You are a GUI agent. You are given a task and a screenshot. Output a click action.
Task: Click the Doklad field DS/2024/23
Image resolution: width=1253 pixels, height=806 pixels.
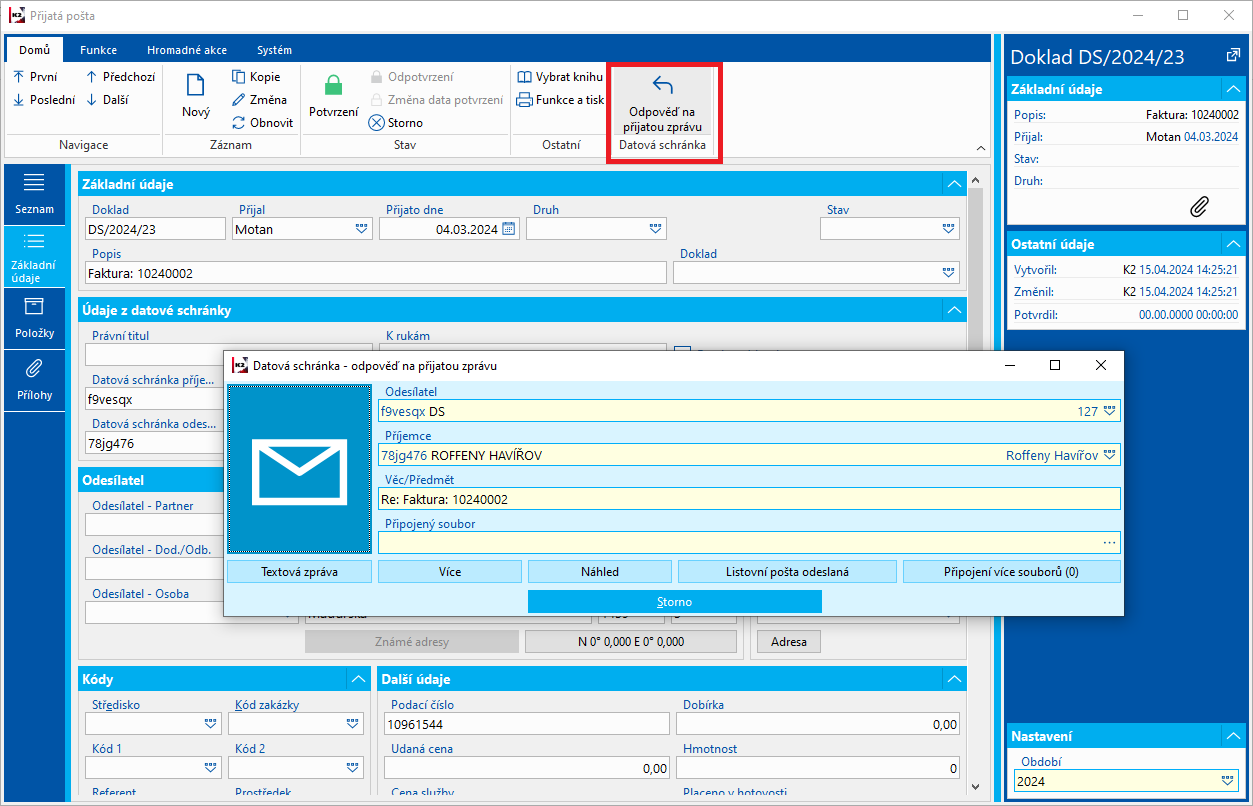coord(156,229)
